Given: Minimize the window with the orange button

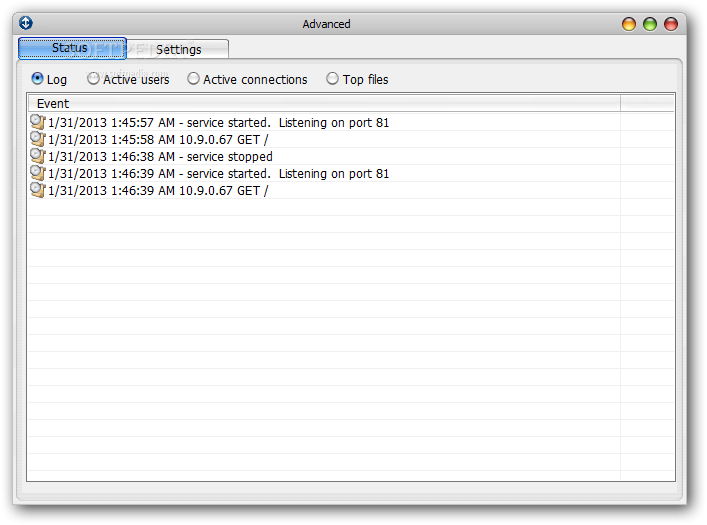Looking at the screenshot, I should [629, 24].
